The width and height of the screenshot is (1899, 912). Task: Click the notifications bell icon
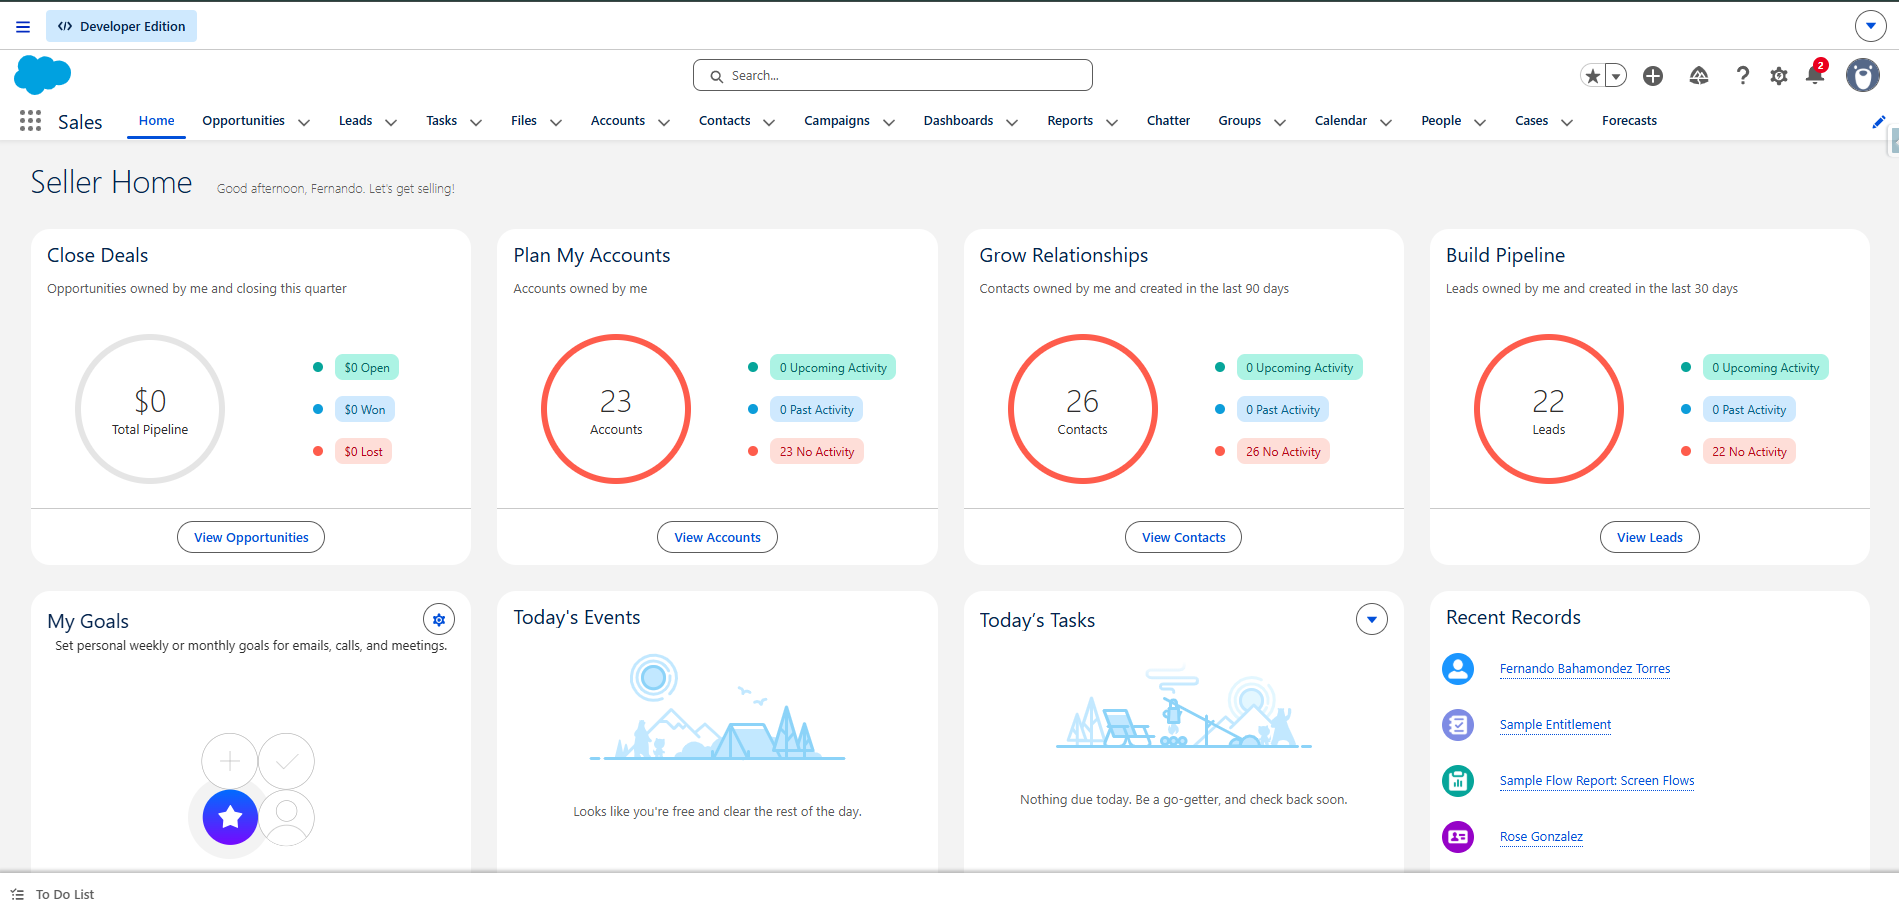click(x=1814, y=75)
